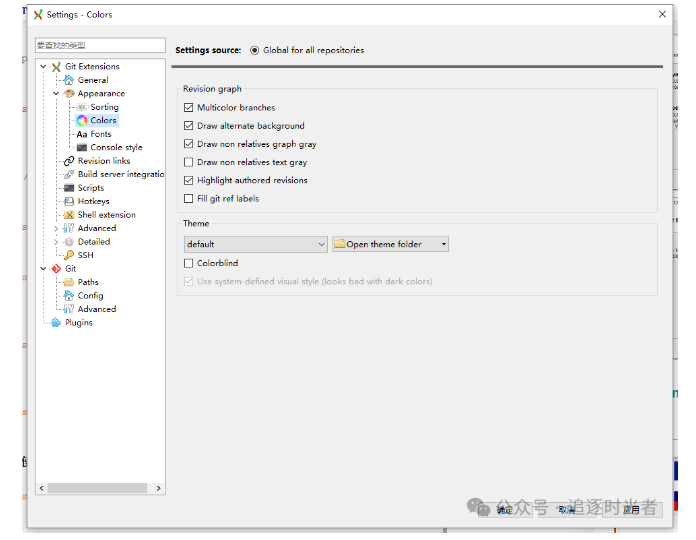Image resolution: width=696 pixels, height=540 pixels.
Task: Click the Aa Fonts icon
Action: pyautogui.click(x=82, y=134)
